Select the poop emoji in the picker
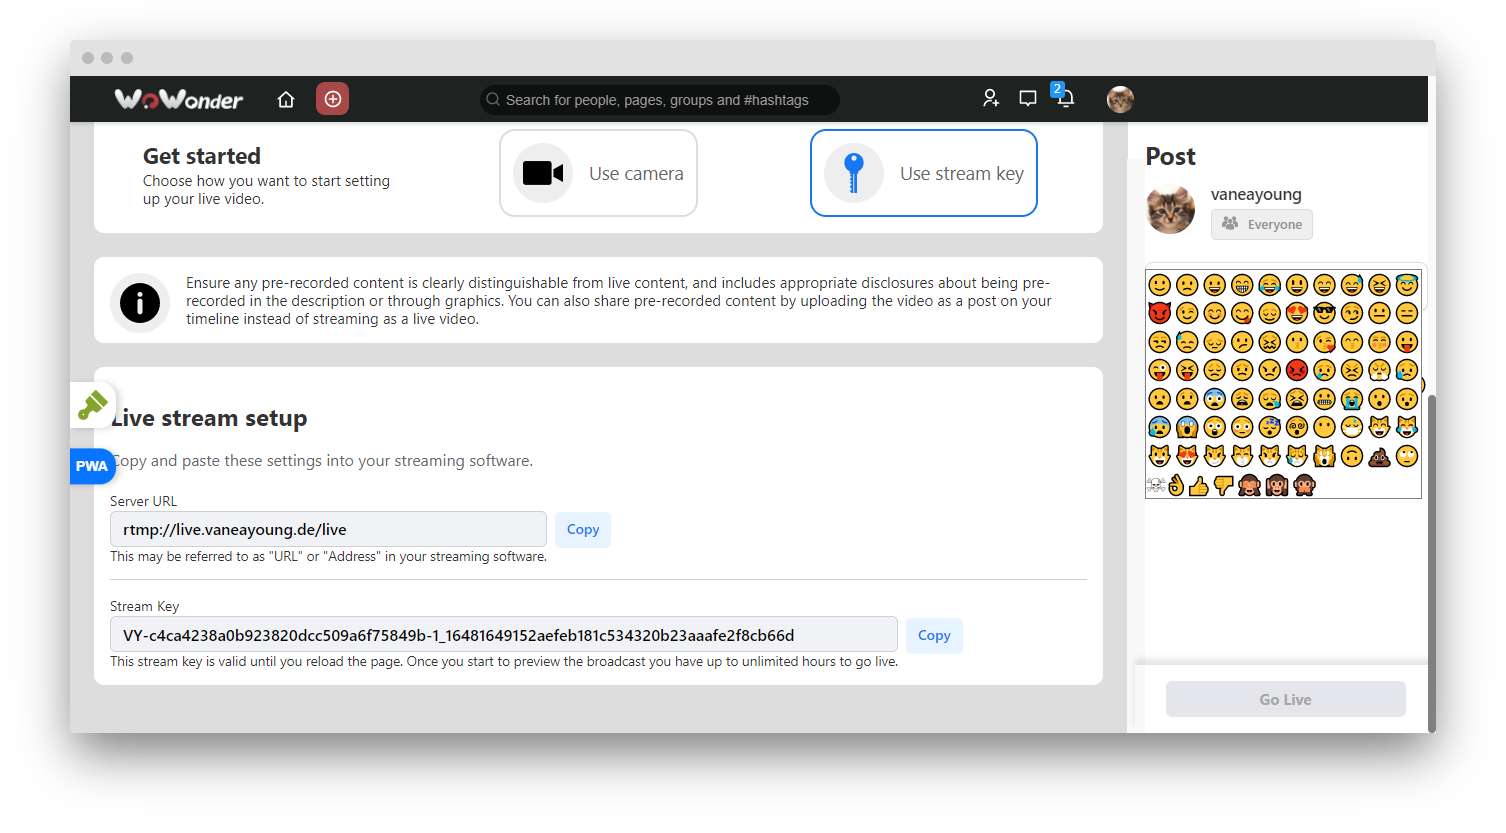1506x833 pixels. click(1379, 457)
